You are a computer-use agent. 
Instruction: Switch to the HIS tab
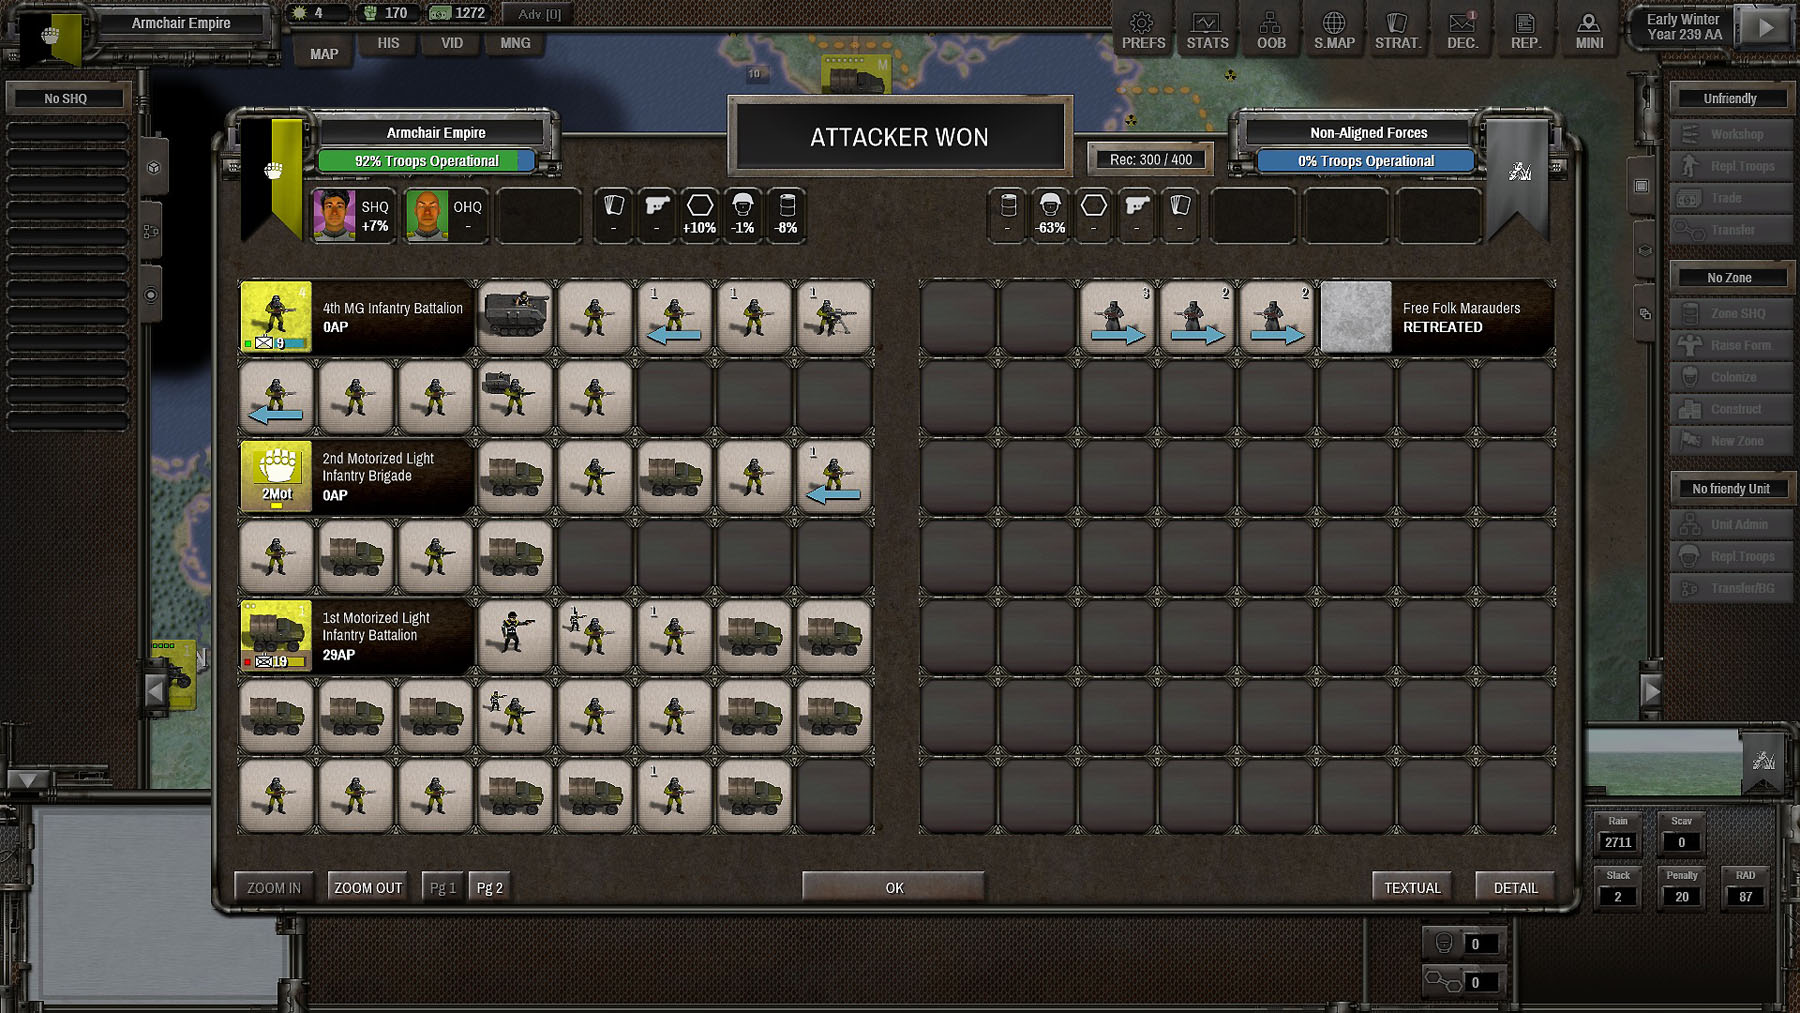[x=388, y=43]
